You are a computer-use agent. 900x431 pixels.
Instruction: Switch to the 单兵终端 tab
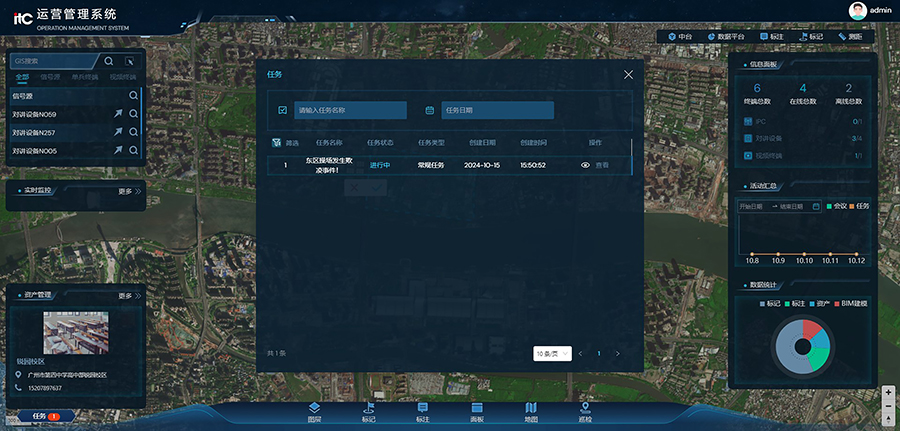(84, 77)
